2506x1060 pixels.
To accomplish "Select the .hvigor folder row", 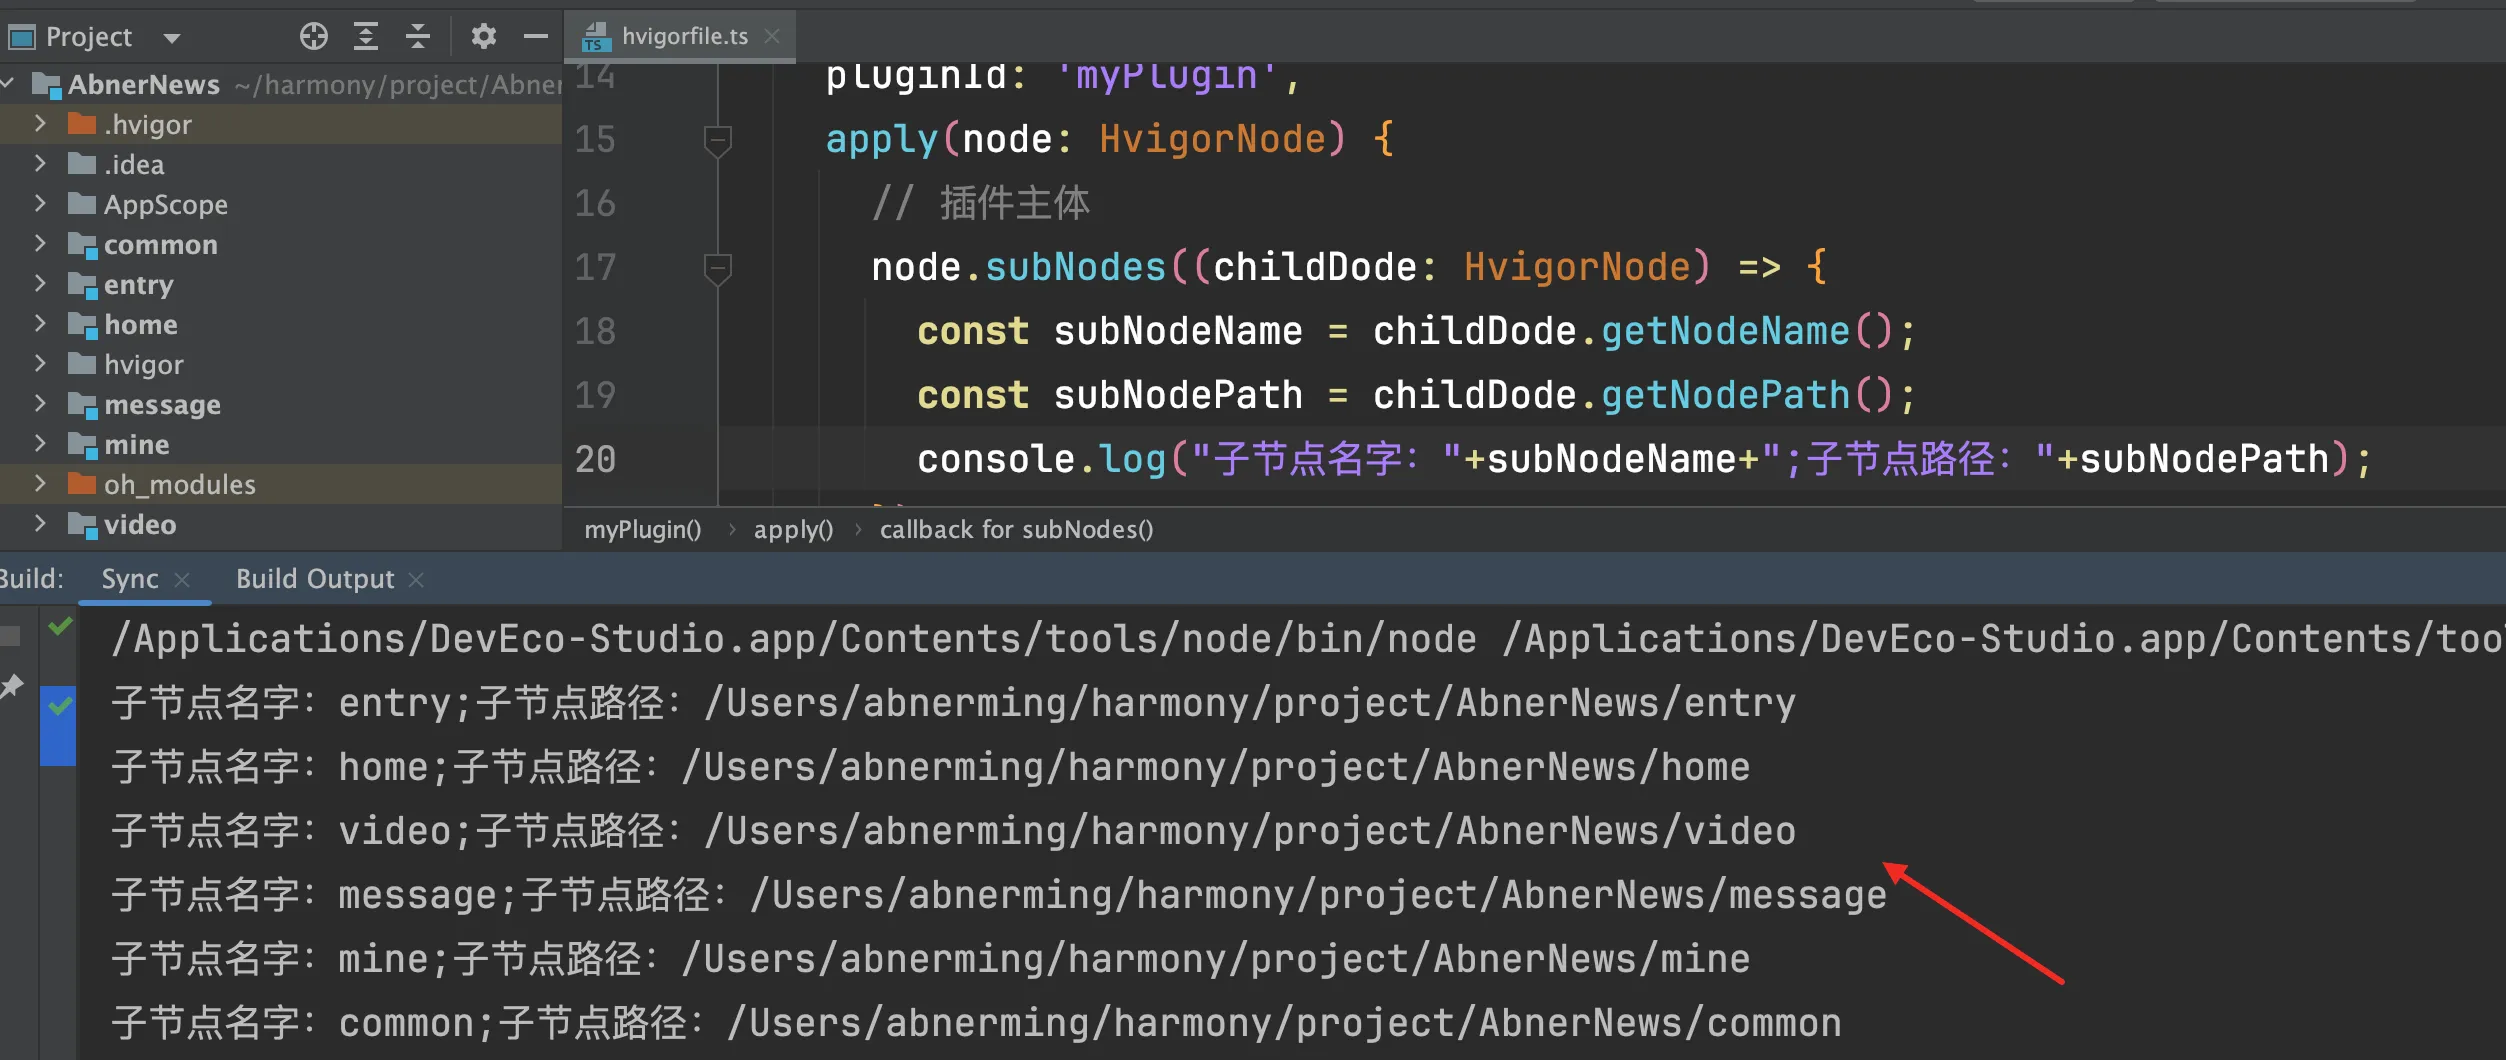I will pyautogui.click(x=281, y=124).
